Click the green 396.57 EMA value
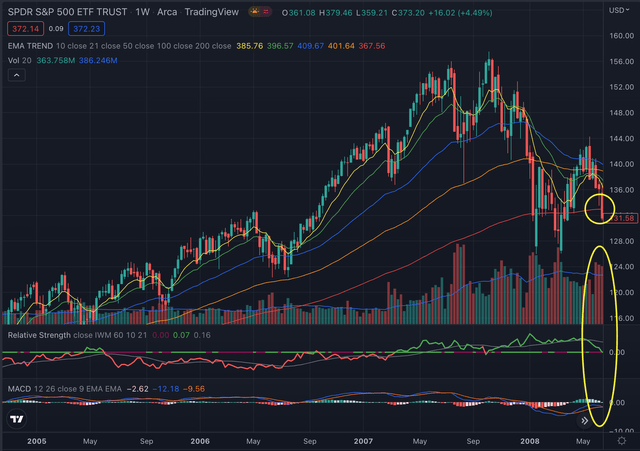This screenshot has width=640, height=451. click(280, 46)
